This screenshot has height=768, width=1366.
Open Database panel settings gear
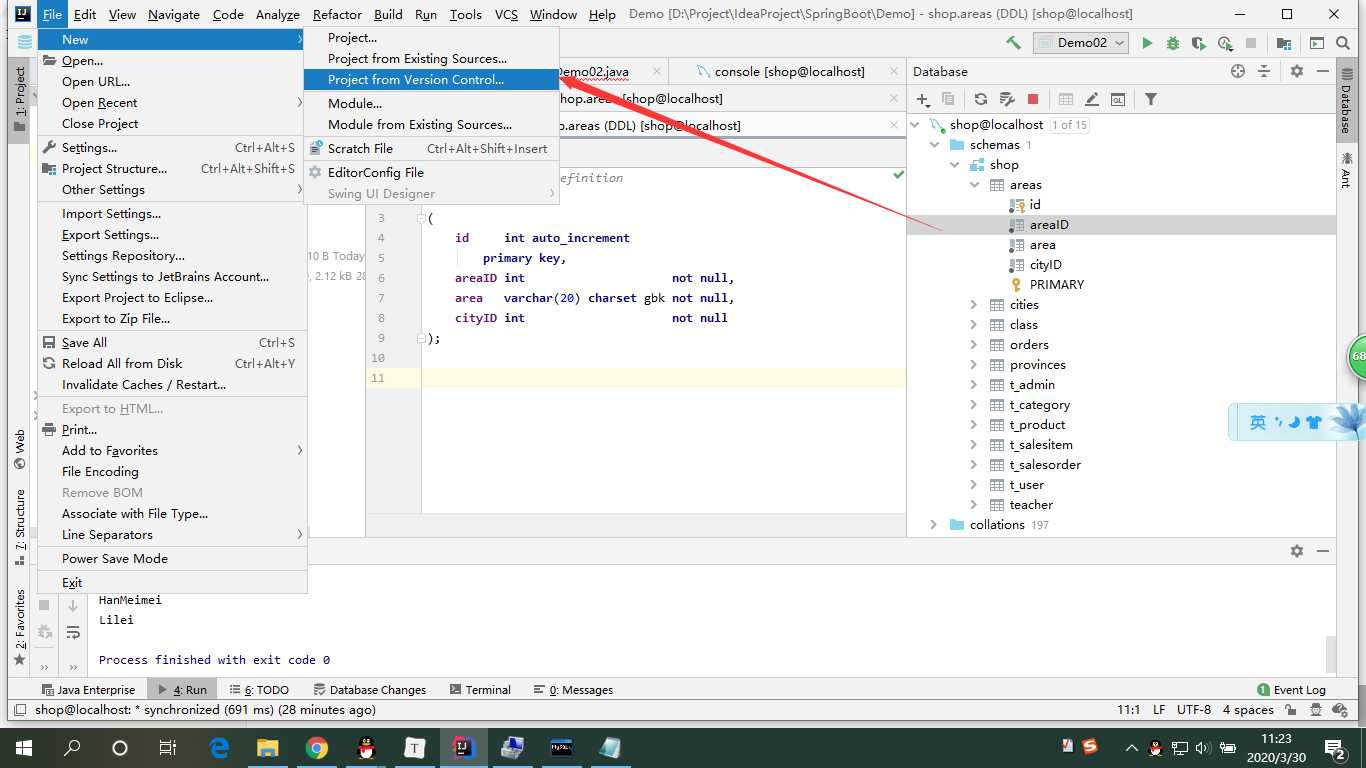[1297, 71]
